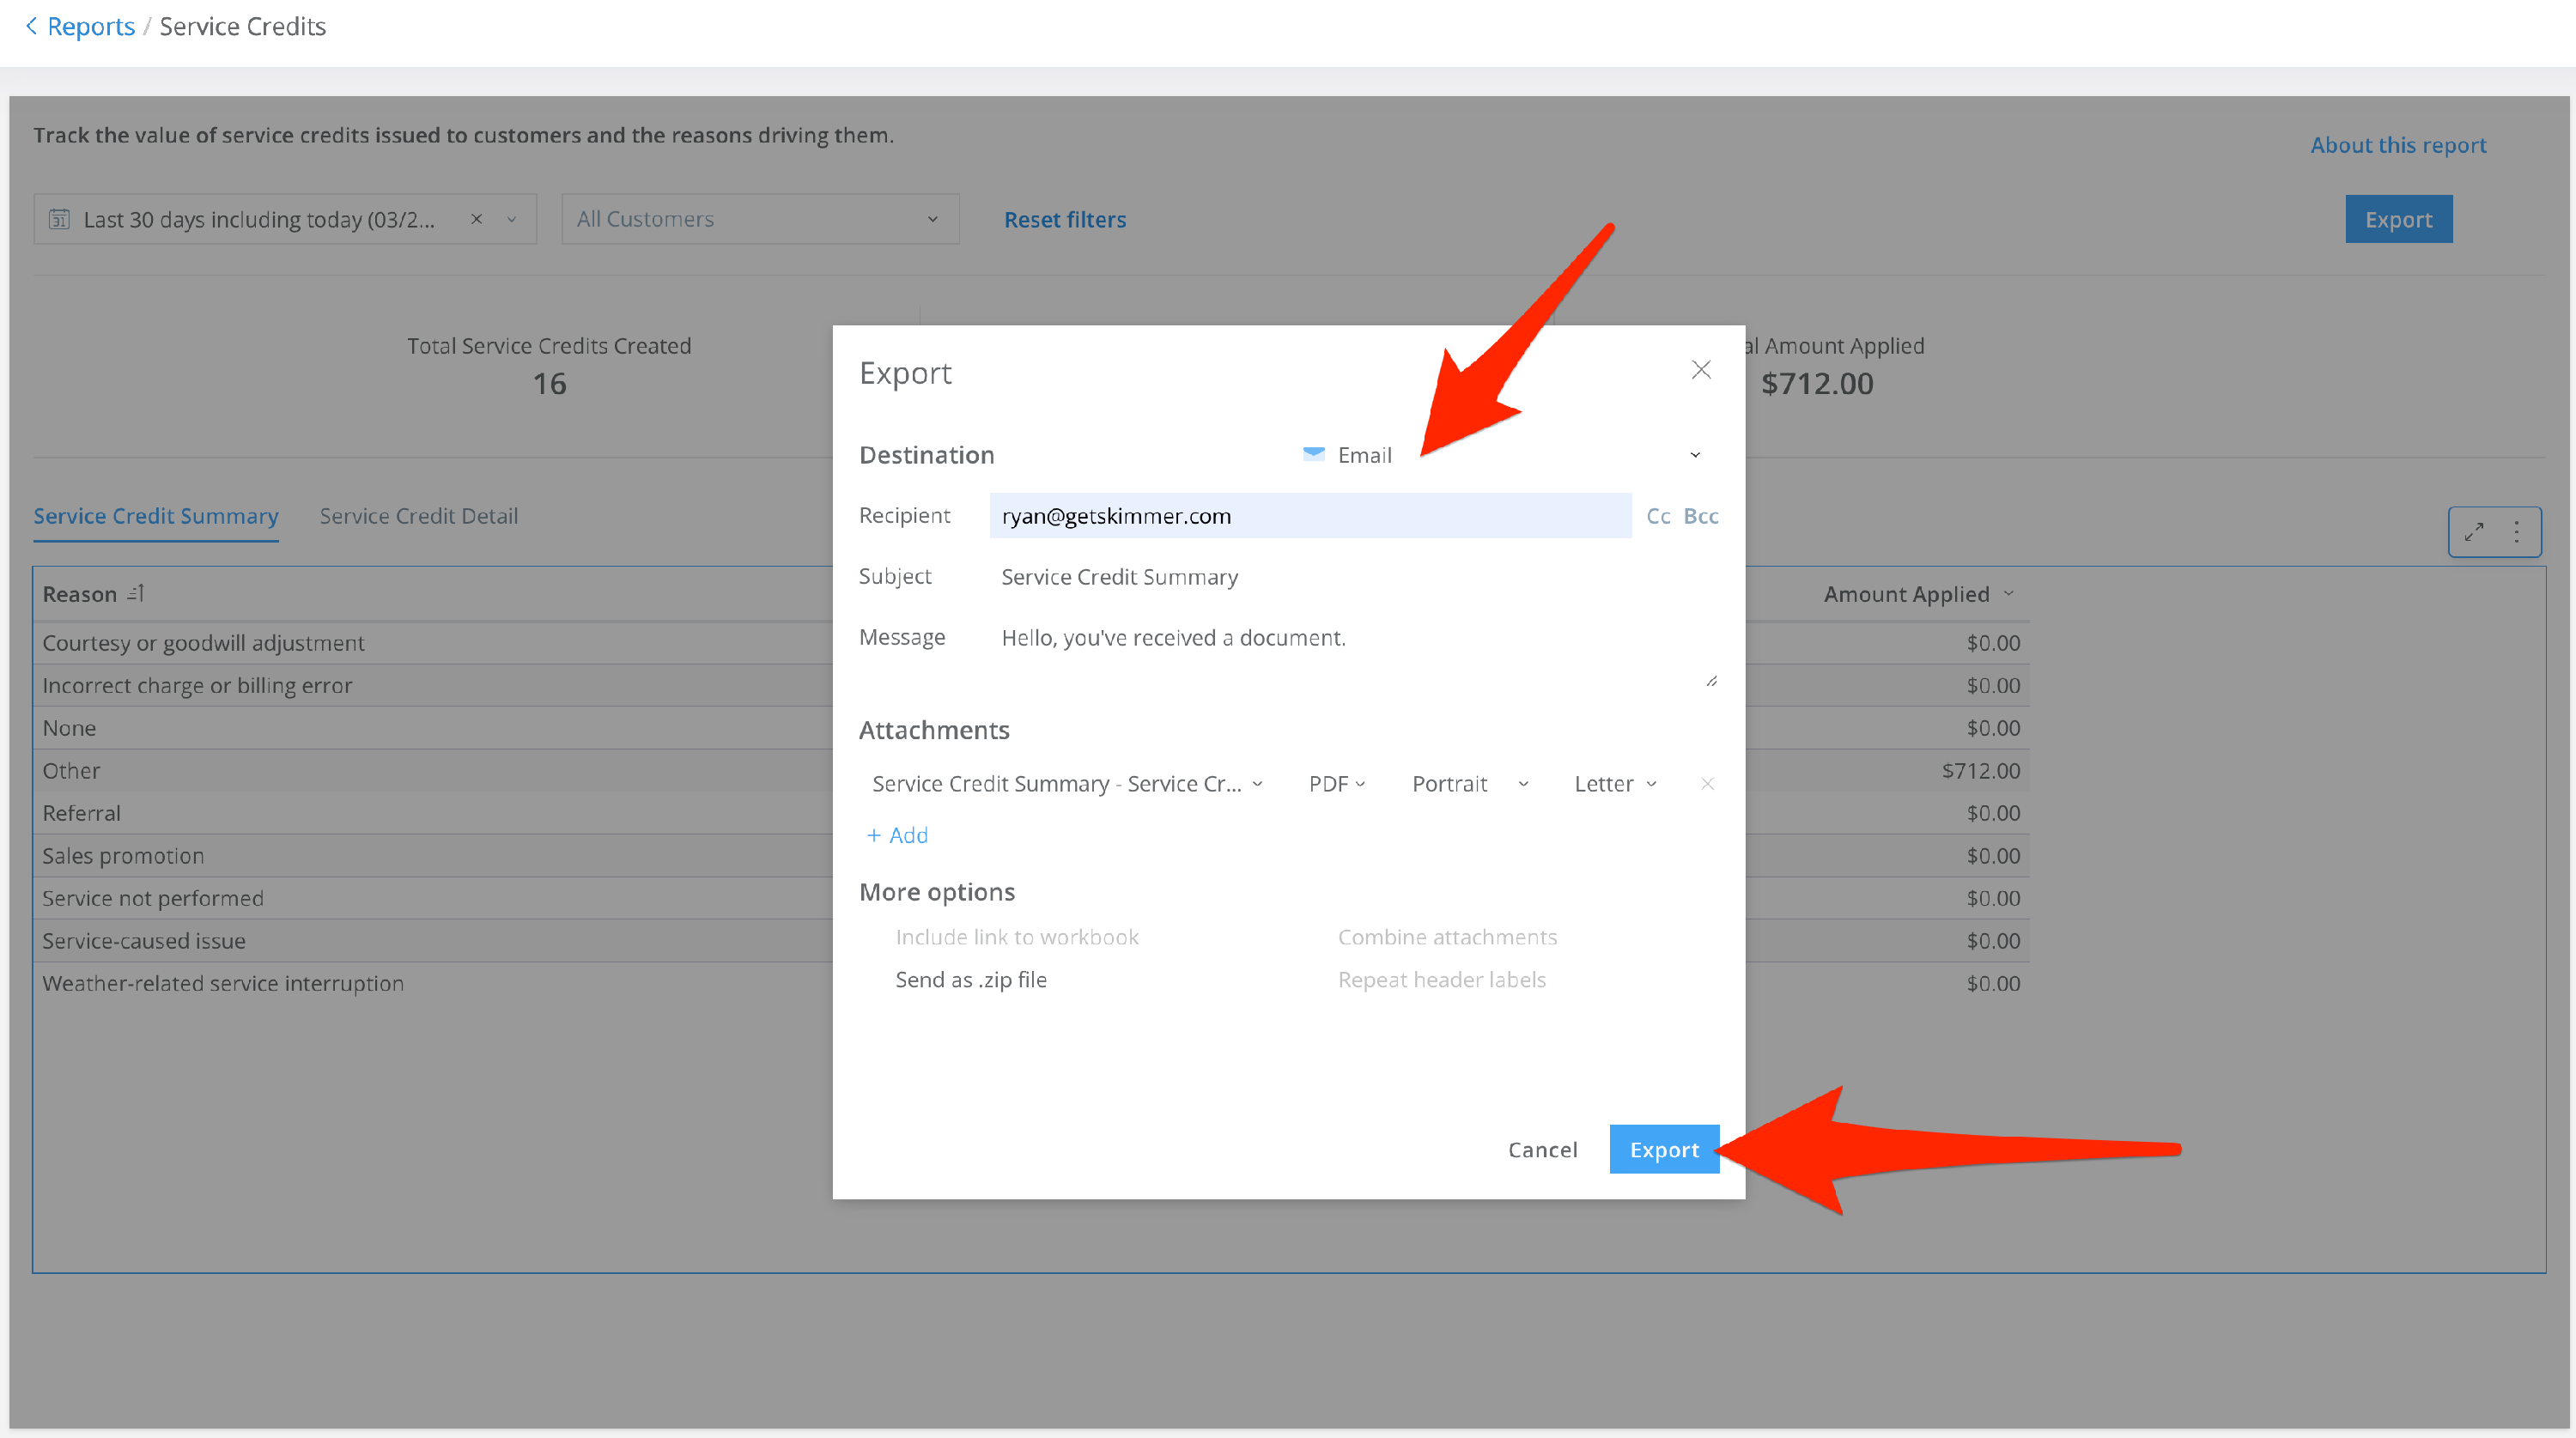Click the Email envelope icon in Destination
The width and height of the screenshot is (2576, 1438).
pyautogui.click(x=1314, y=454)
